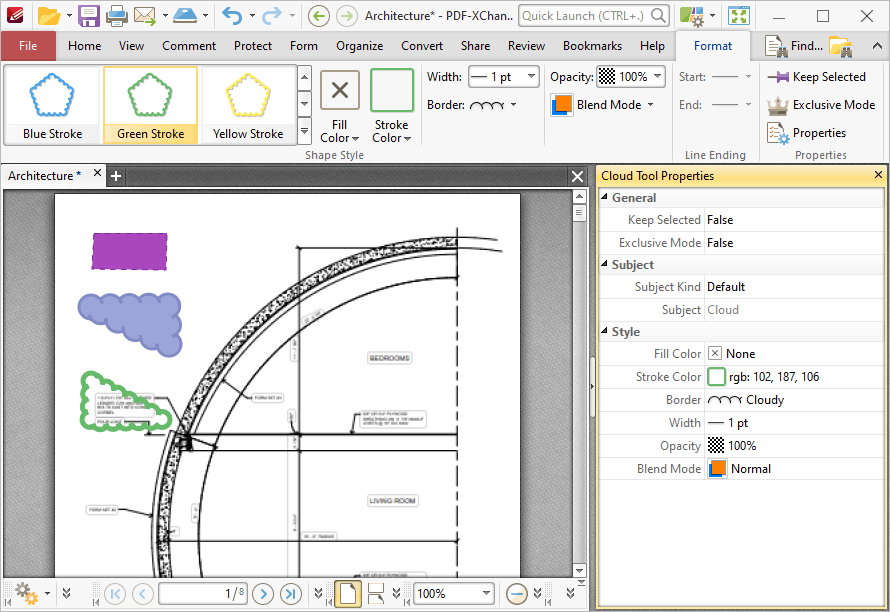This screenshot has width=890, height=612.
Task: Select the Green Stroke cloud style
Action: click(150, 105)
